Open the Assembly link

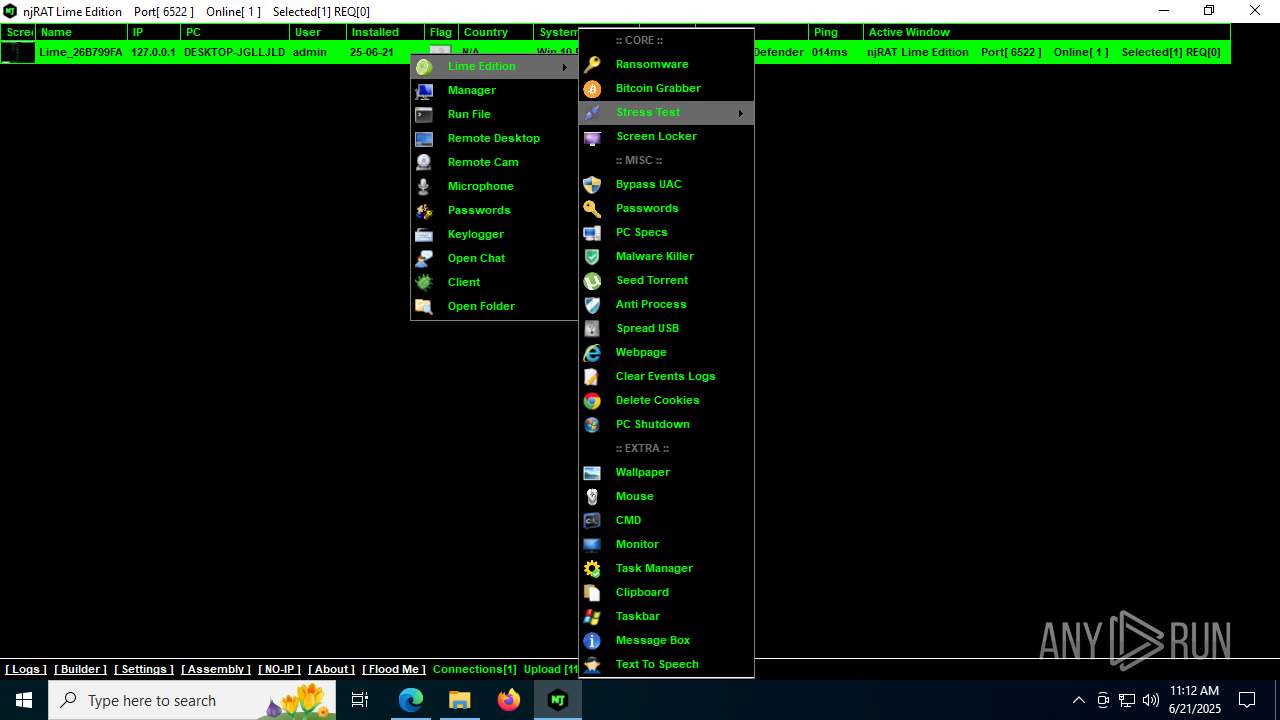point(216,669)
